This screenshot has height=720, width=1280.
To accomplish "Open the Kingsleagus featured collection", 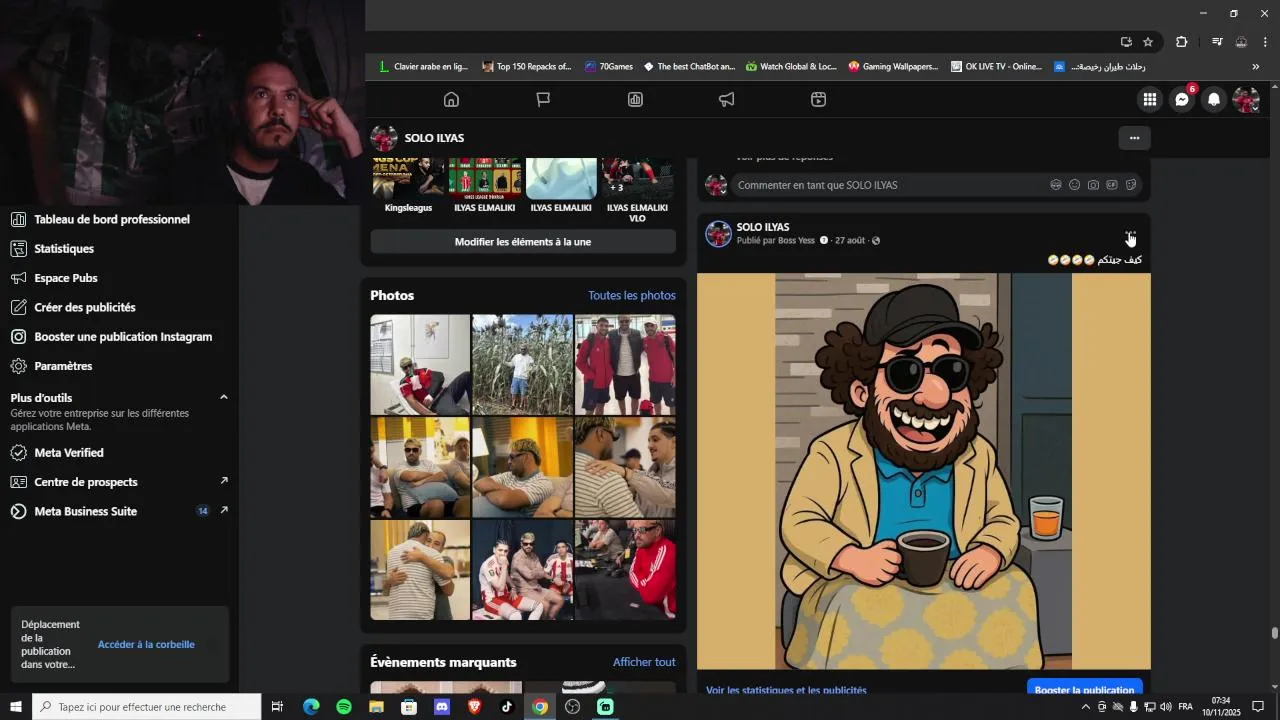I will (408, 186).
